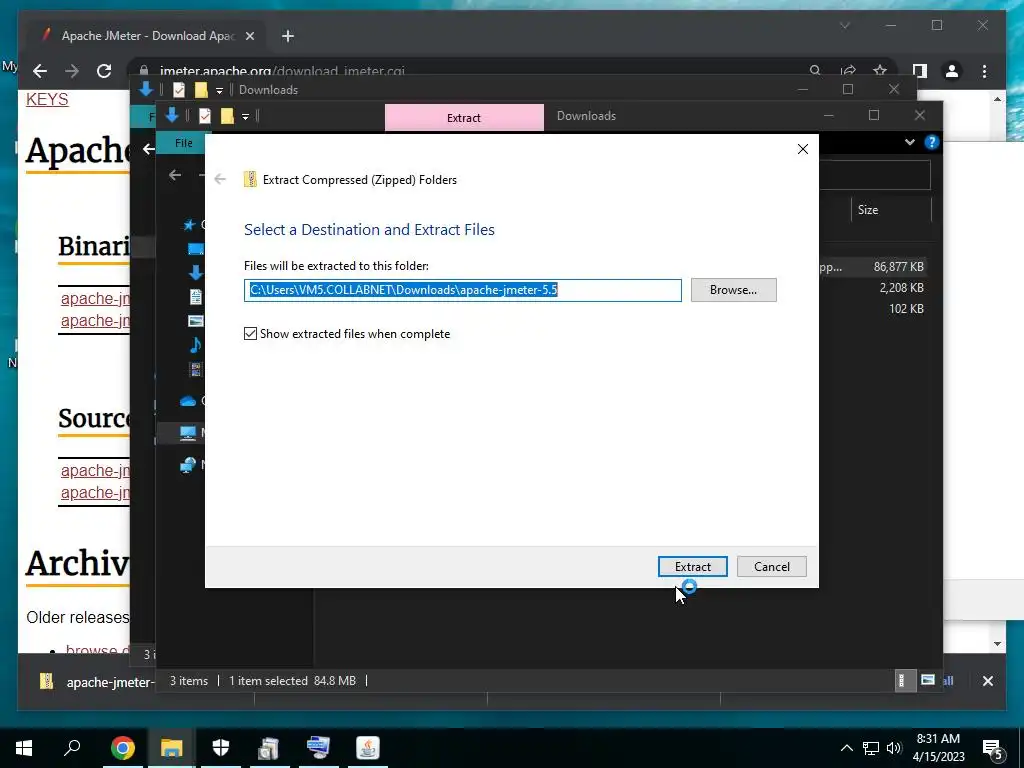Select Network icon in navigation pane
The width and height of the screenshot is (1024, 768).
188,464
